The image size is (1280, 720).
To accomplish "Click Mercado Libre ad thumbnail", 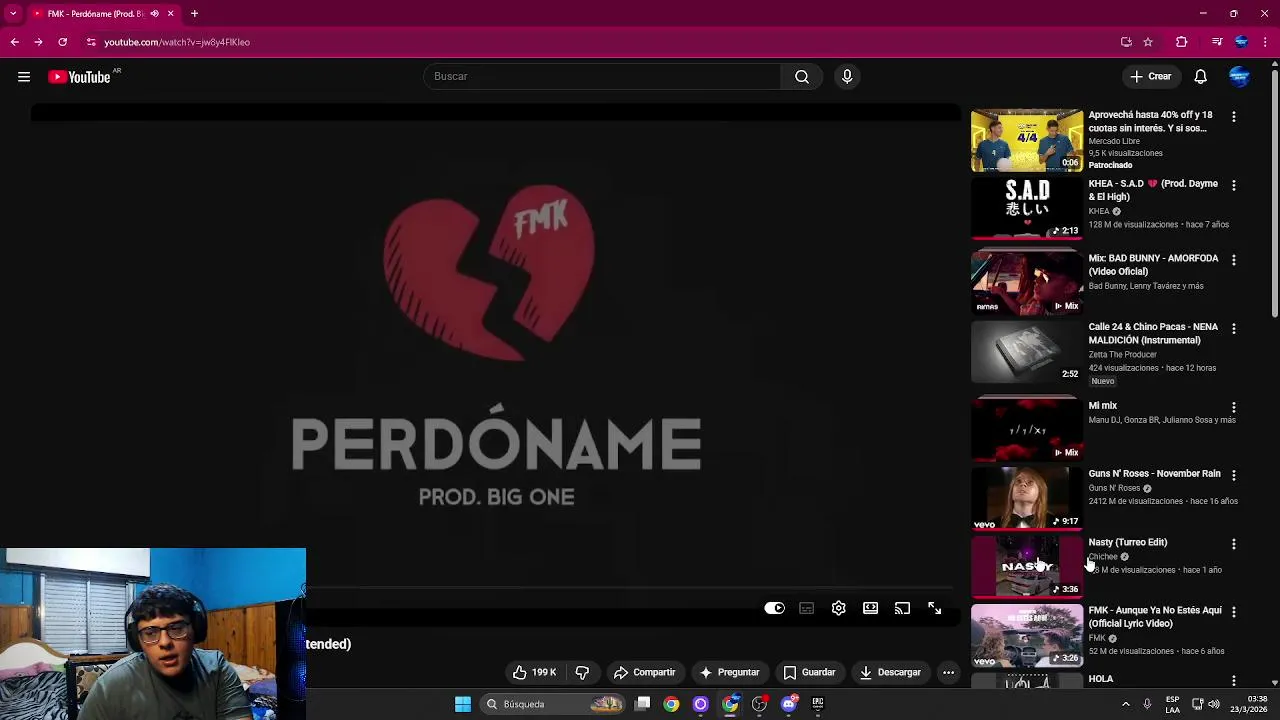I will [x=1027, y=140].
